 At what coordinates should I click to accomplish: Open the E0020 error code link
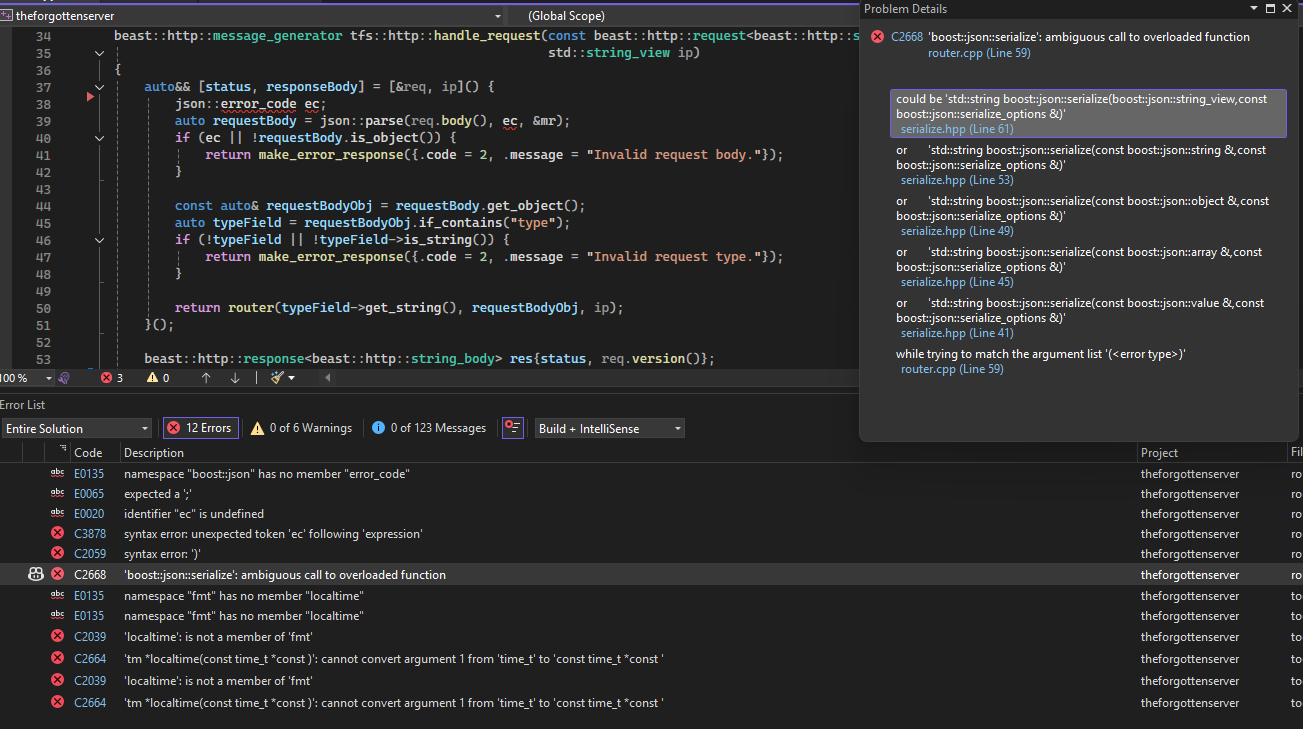coord(89,514)
